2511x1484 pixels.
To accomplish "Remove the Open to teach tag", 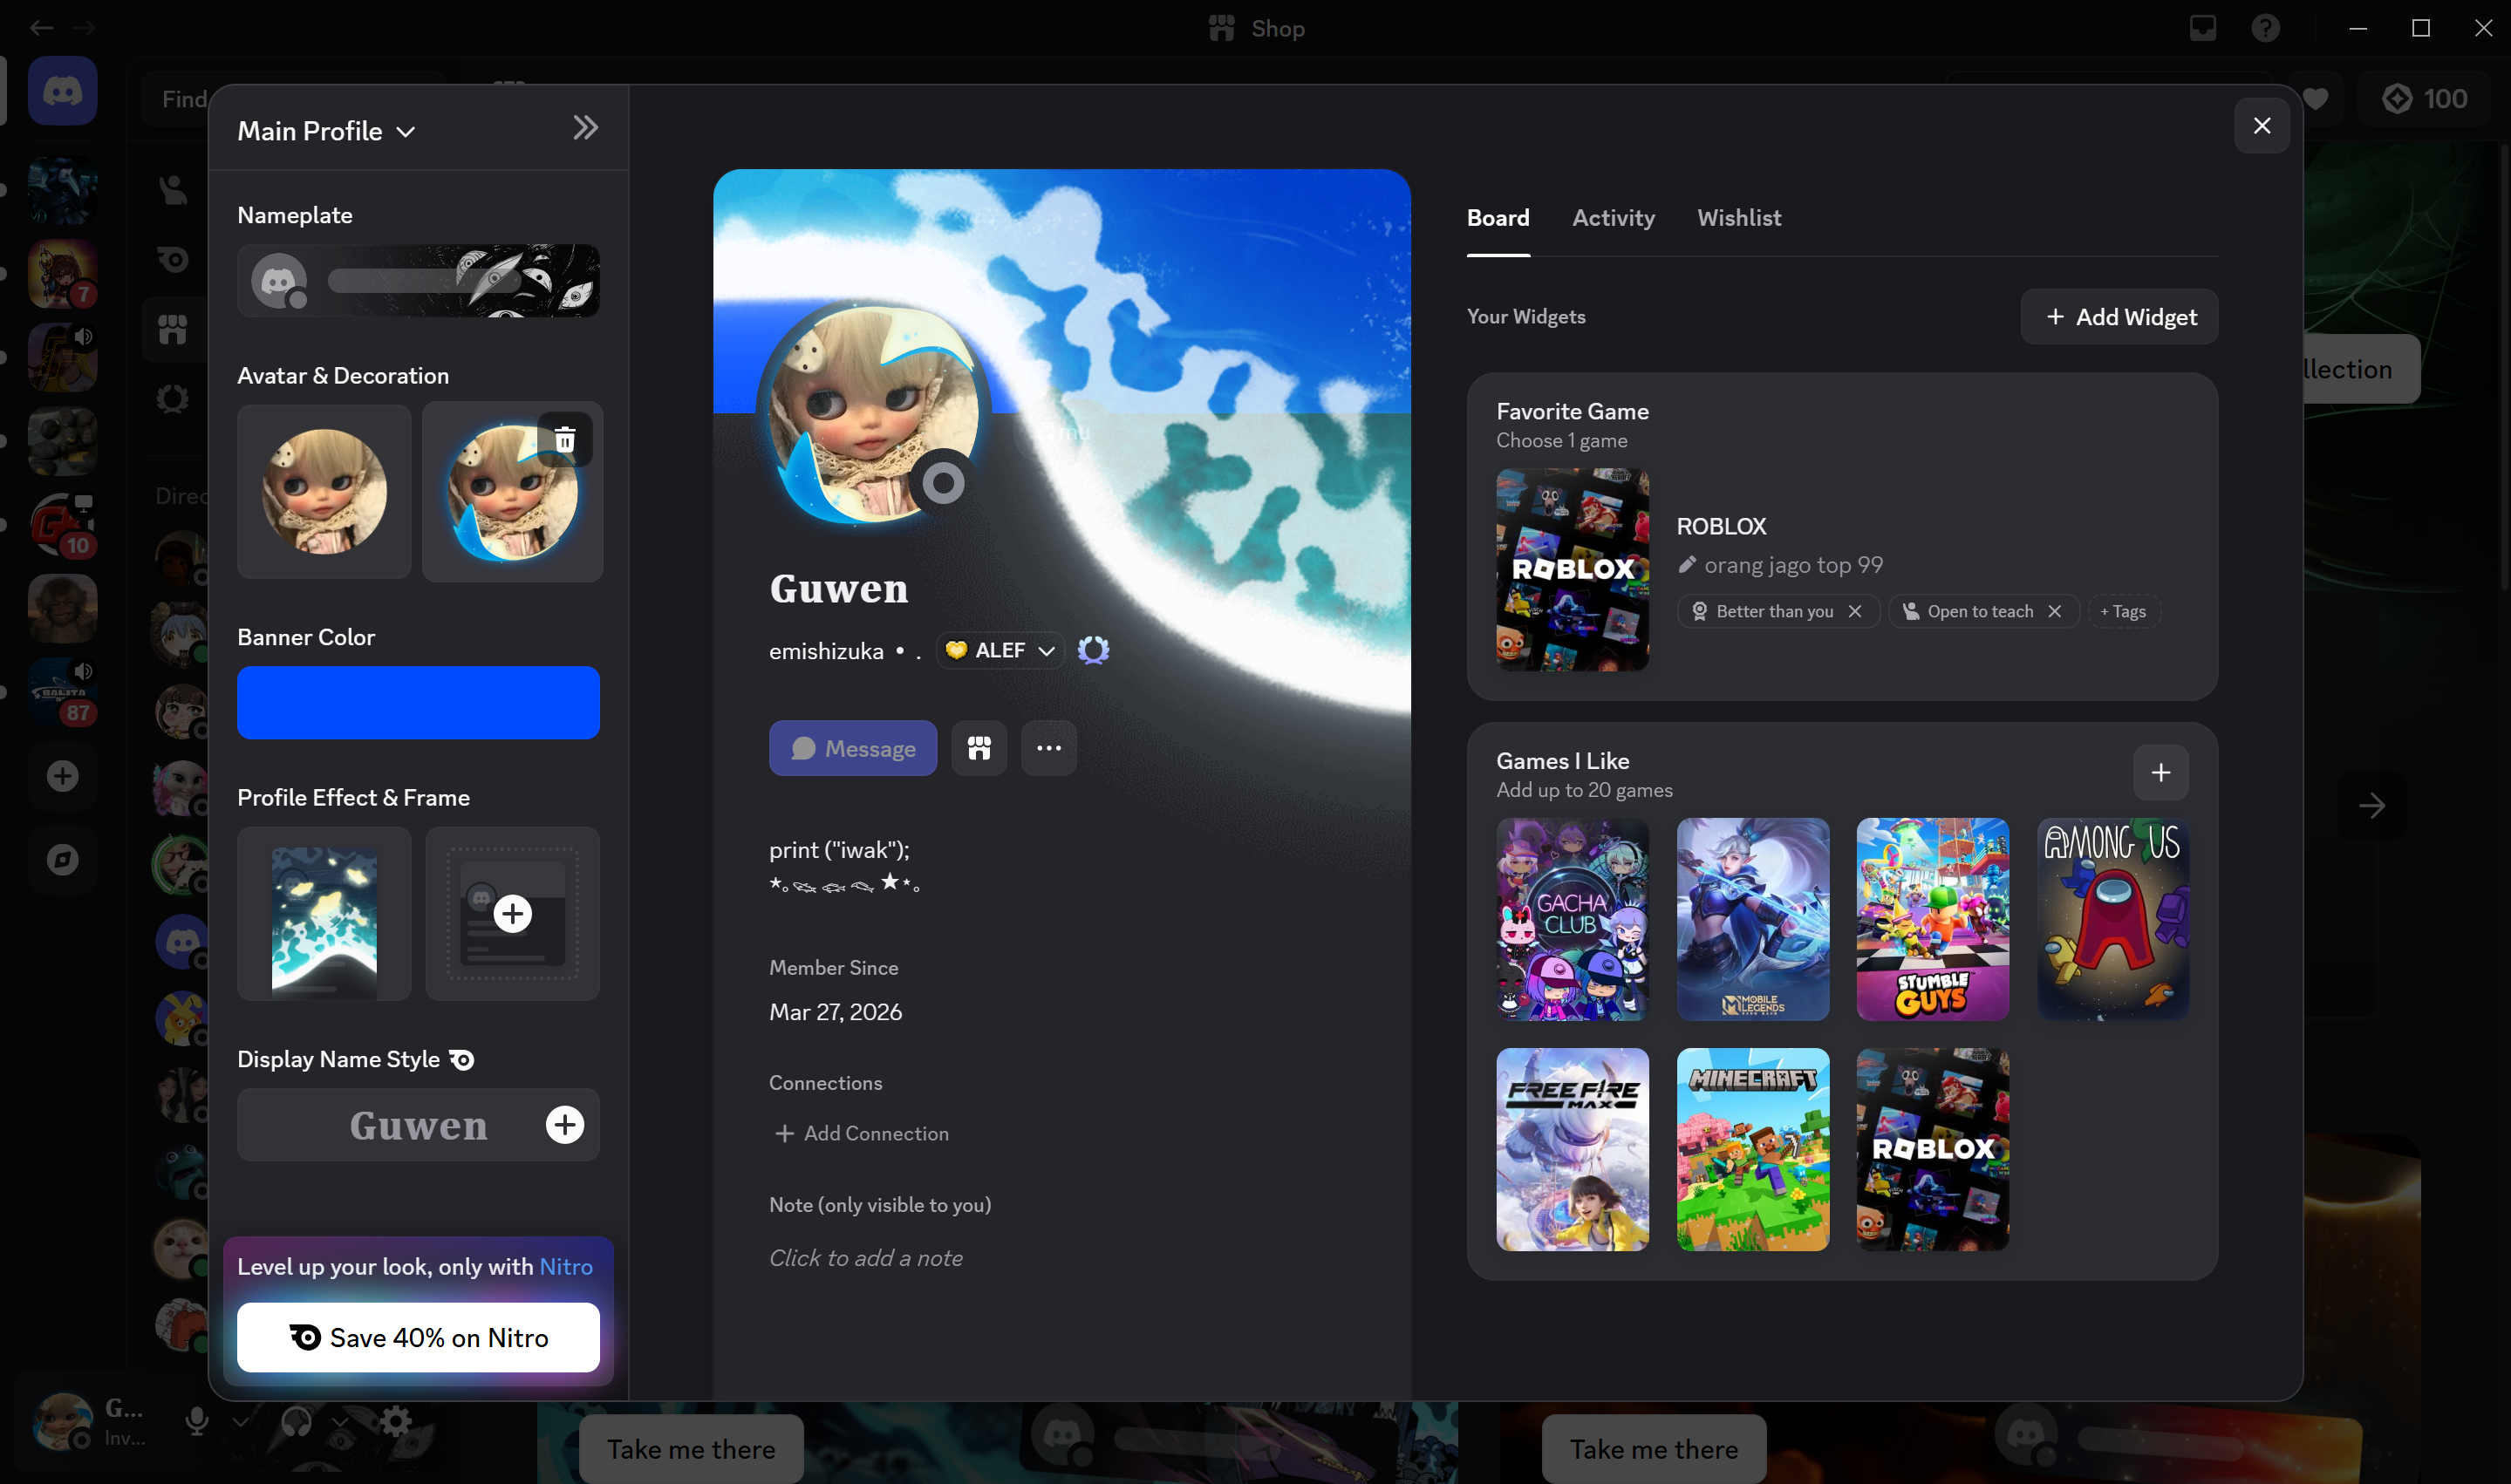I will 2055,611.
